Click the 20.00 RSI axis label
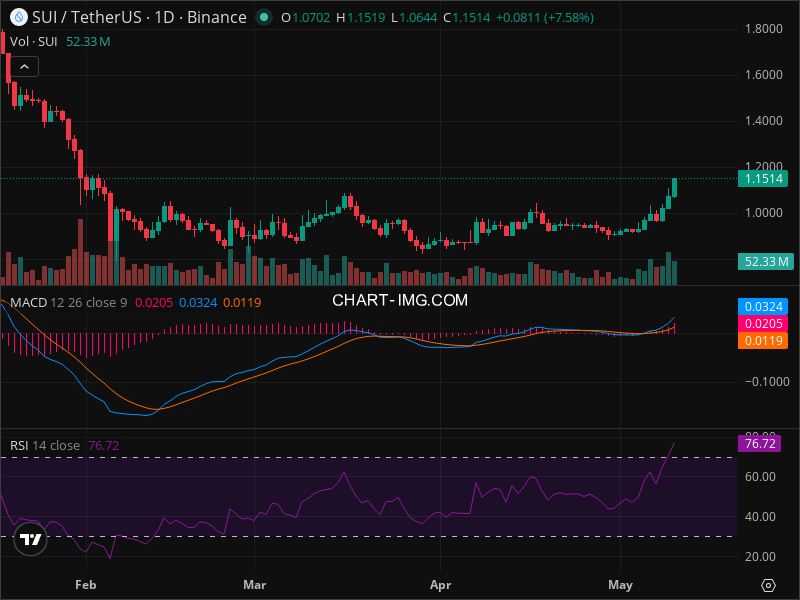Viewport: 800px width, 600px height. point(760,557)
